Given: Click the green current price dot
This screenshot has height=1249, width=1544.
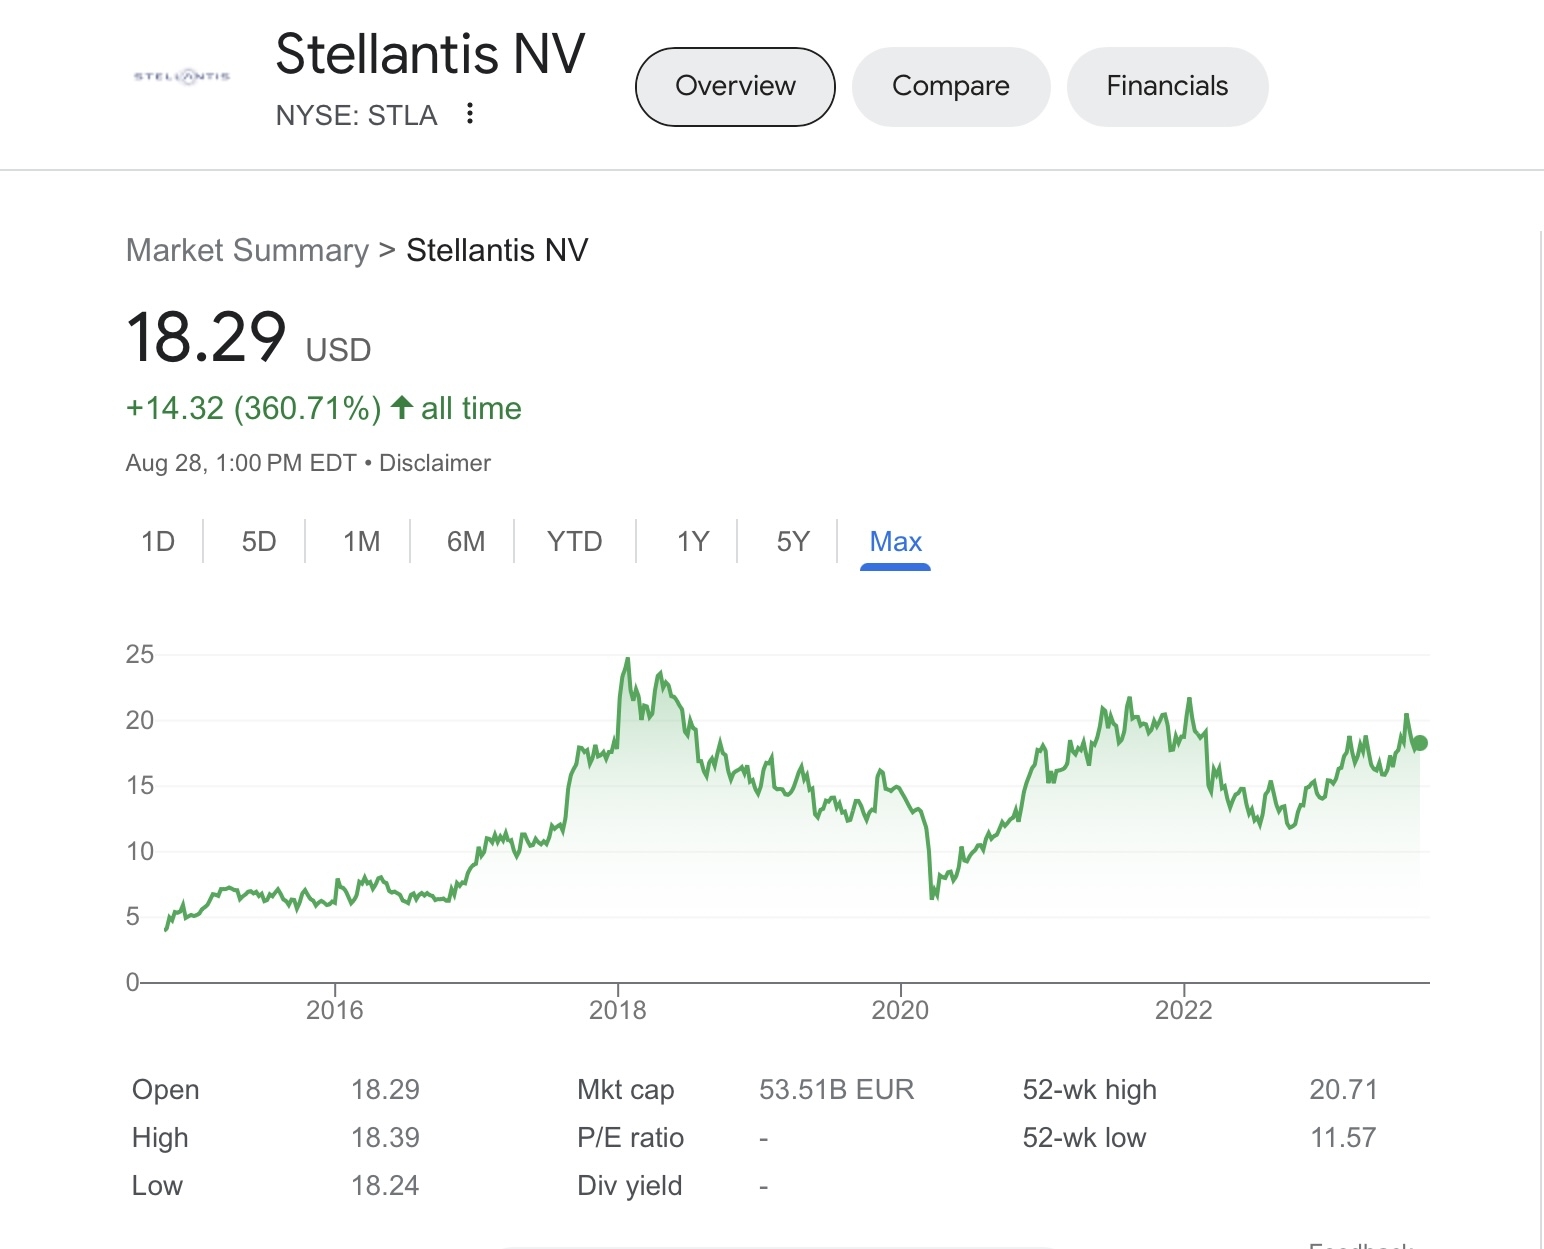Looking at the screenshot, I should (x=1419, y=743).
